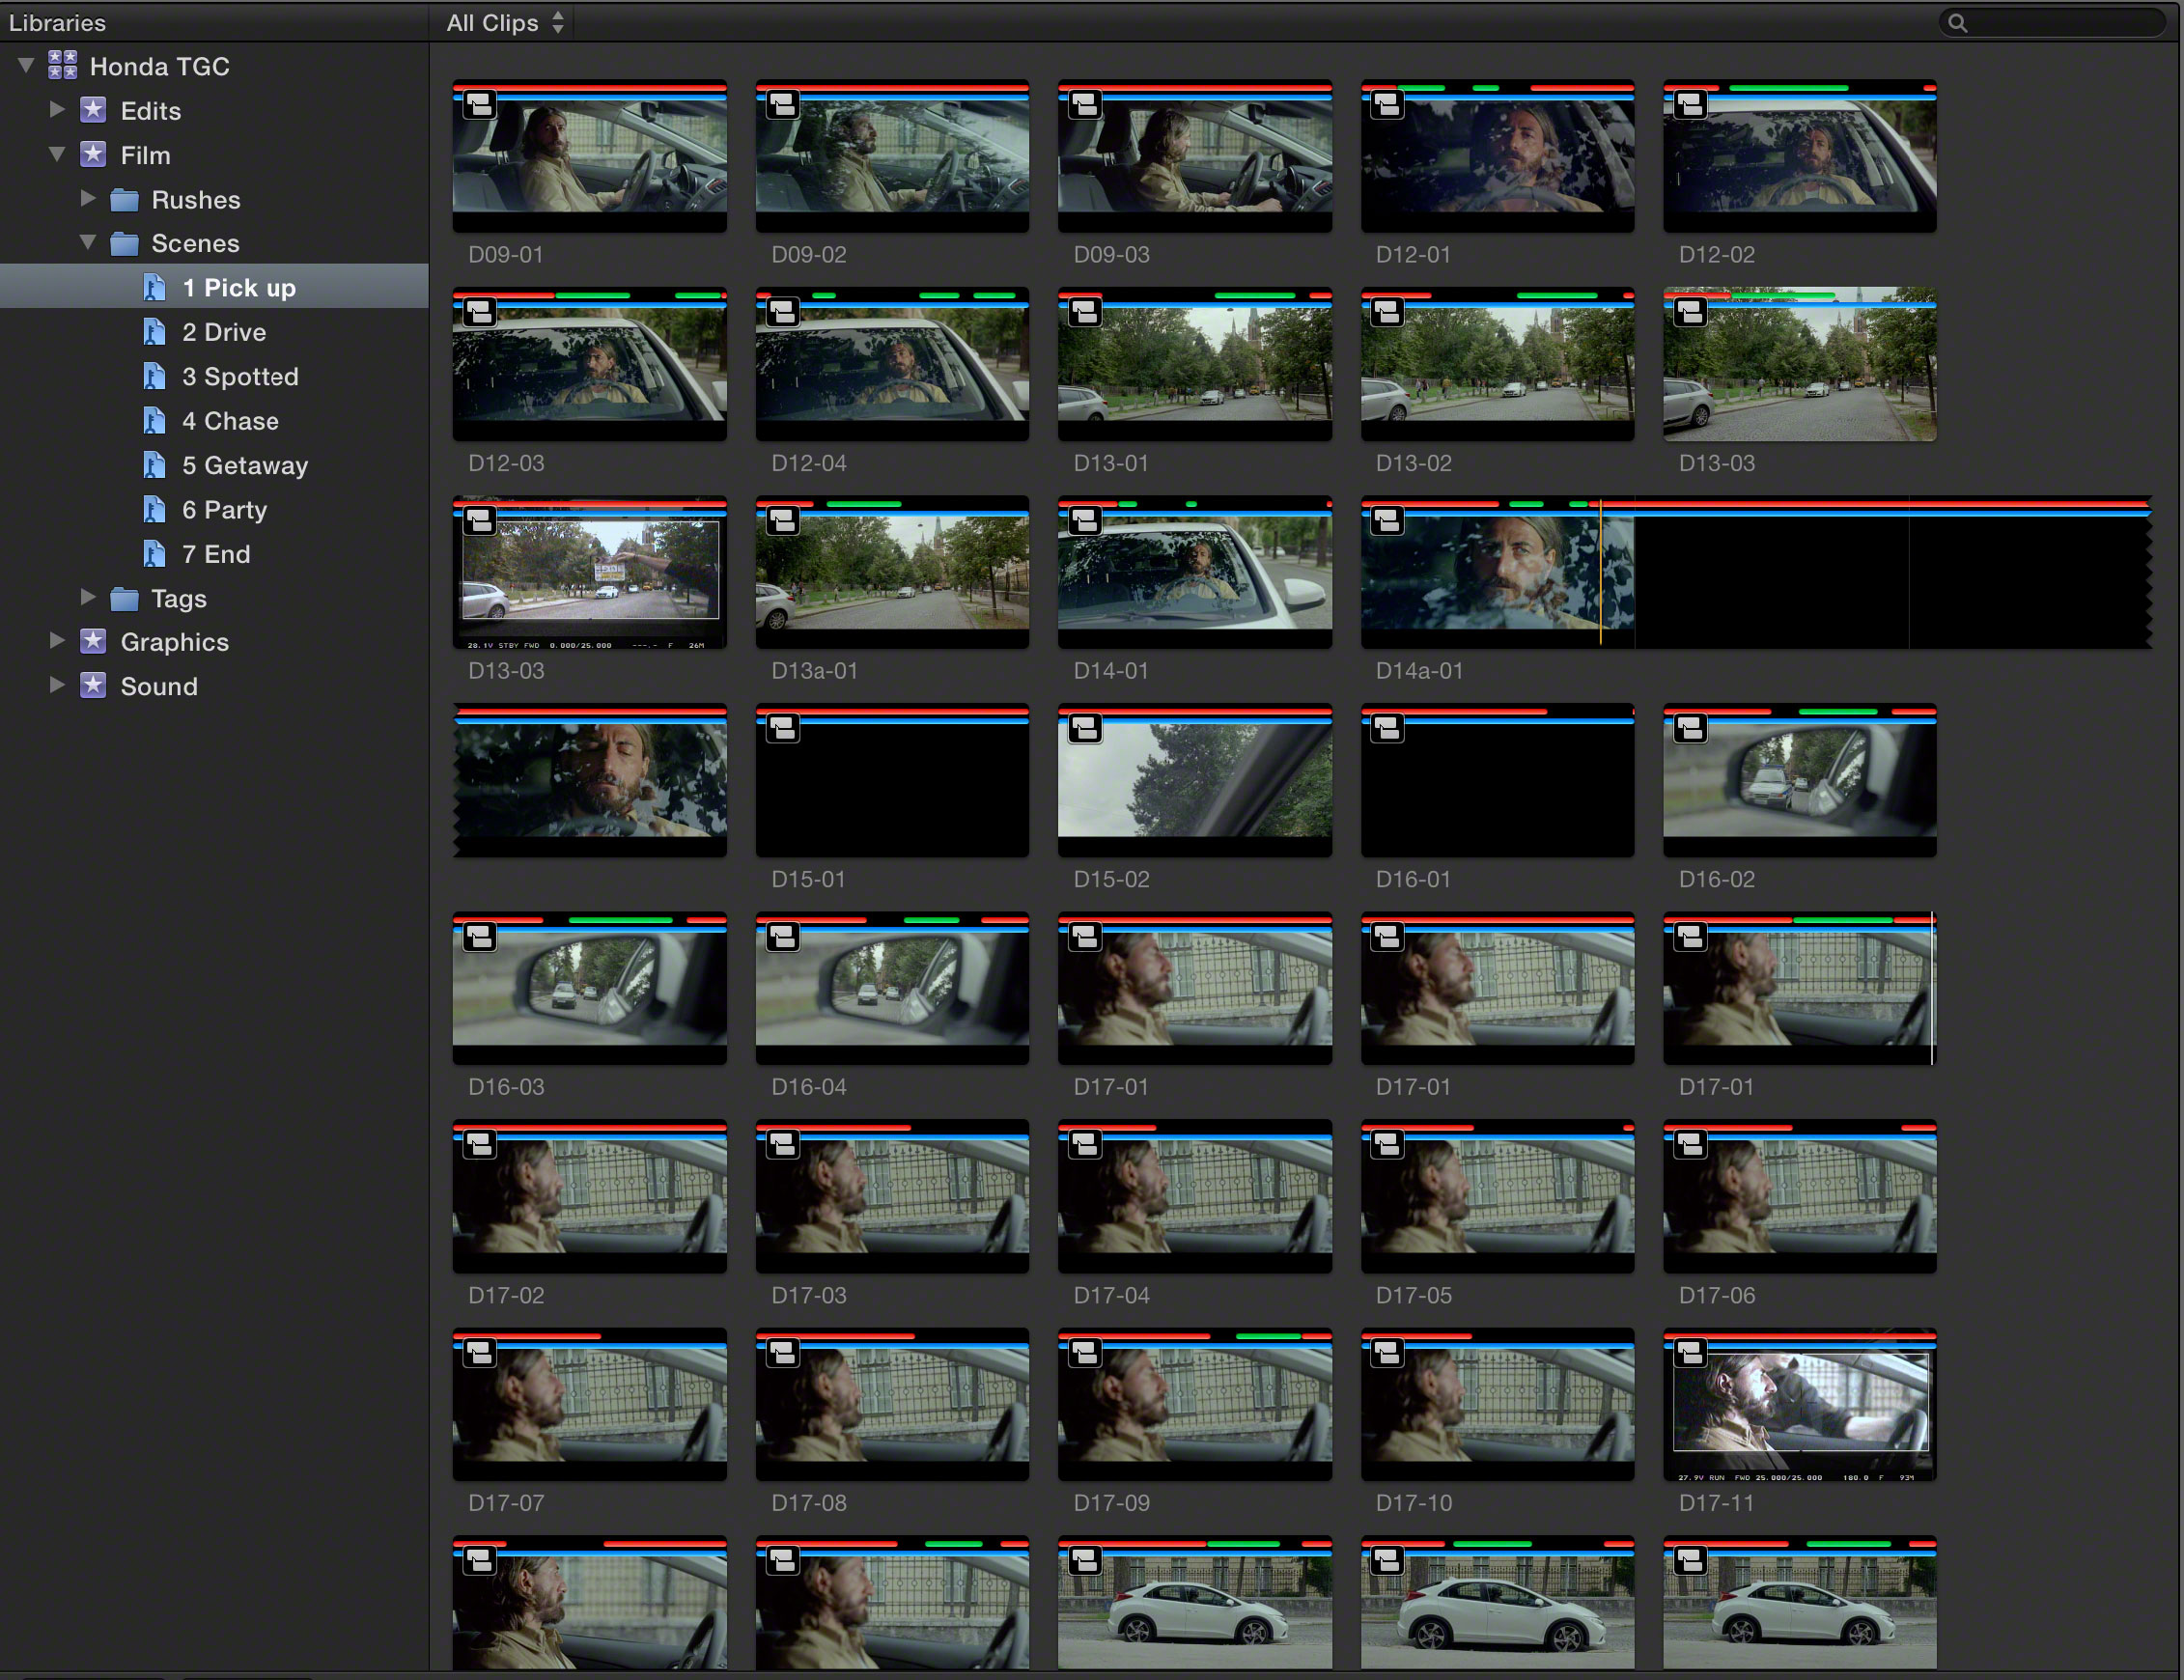Expand the Graphics event triangle

(x=57, y=641)
